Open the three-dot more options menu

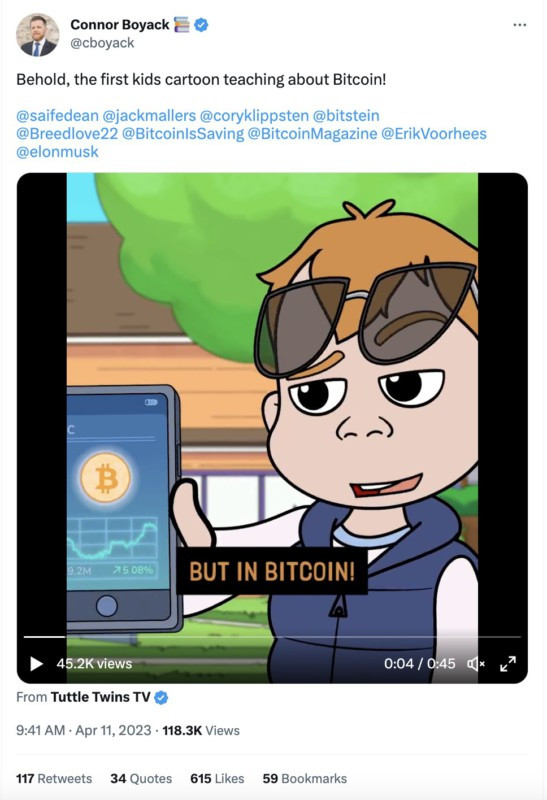pos(519,25)
